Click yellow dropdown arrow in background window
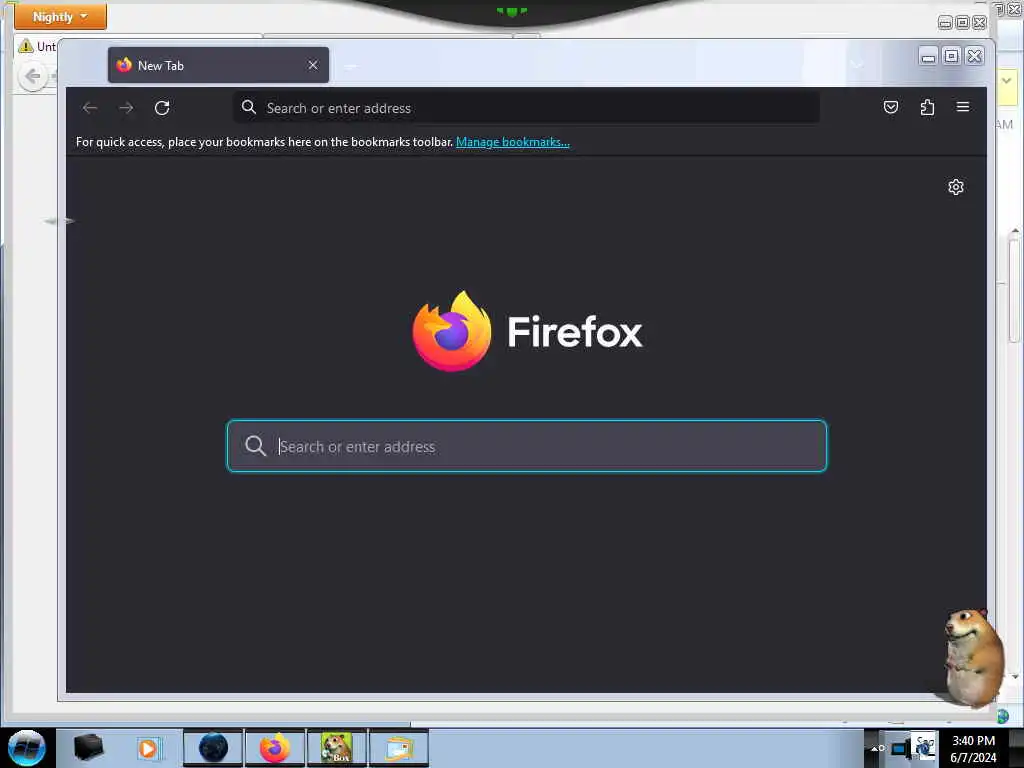 coord(1007,81)
